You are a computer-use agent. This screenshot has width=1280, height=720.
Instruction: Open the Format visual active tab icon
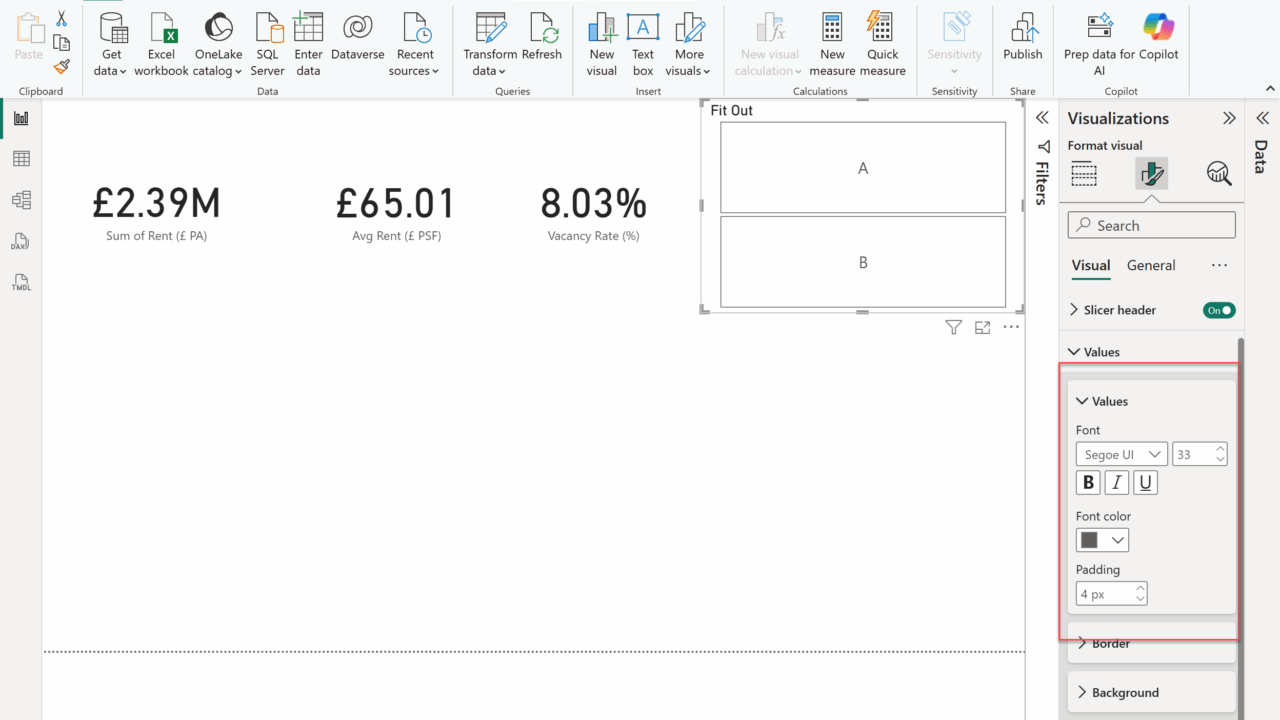[1151, 174]
